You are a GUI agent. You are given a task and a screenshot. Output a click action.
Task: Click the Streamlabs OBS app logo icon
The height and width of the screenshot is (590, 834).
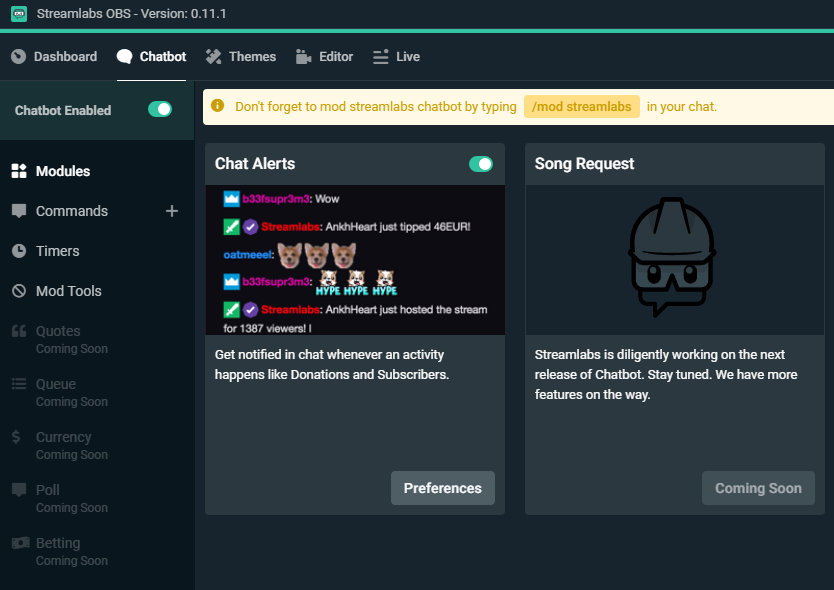19,14
